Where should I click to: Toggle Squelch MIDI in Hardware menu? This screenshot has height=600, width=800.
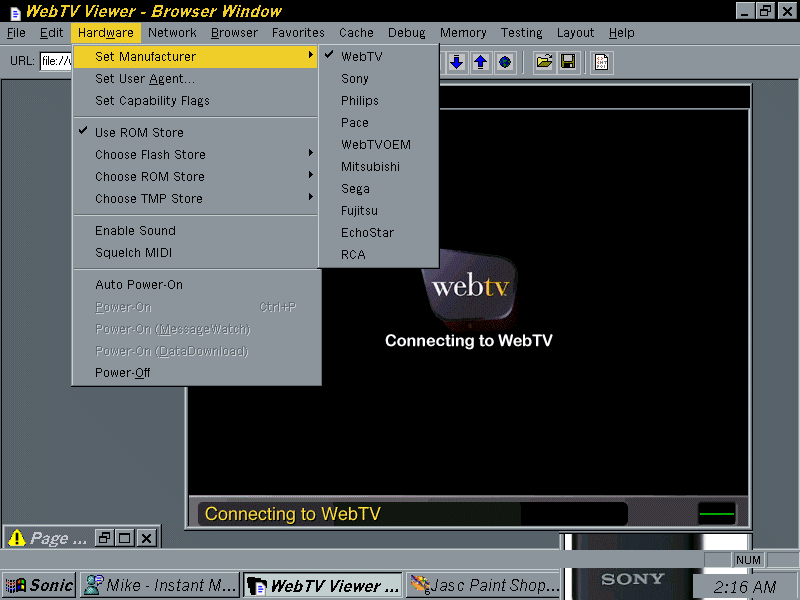click(x=133, y=252)
